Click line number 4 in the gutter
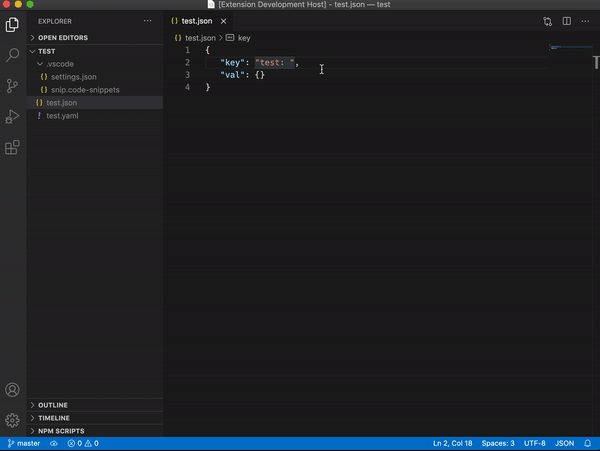This screenshot has height=451, width=600. tap(188, 87)
